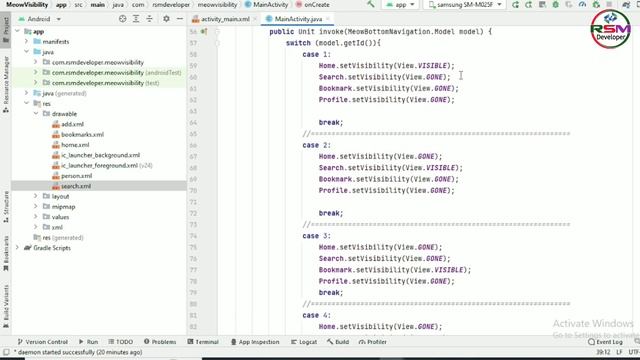Viewport: 640px width, 360px height.
Task: Click the Apply Changes and Restart Activity icon
Action: (529, 4)
